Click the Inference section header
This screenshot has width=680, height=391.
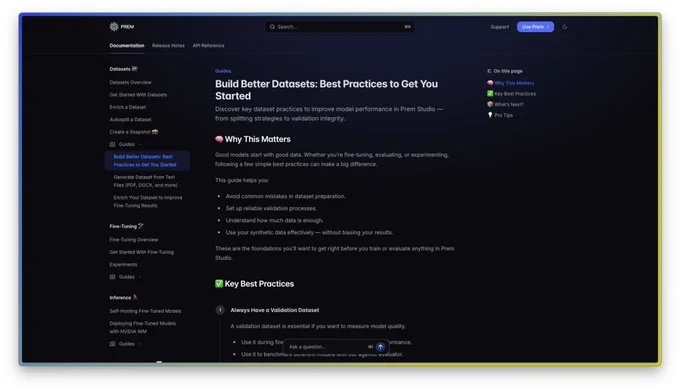[x=124, y=298]
